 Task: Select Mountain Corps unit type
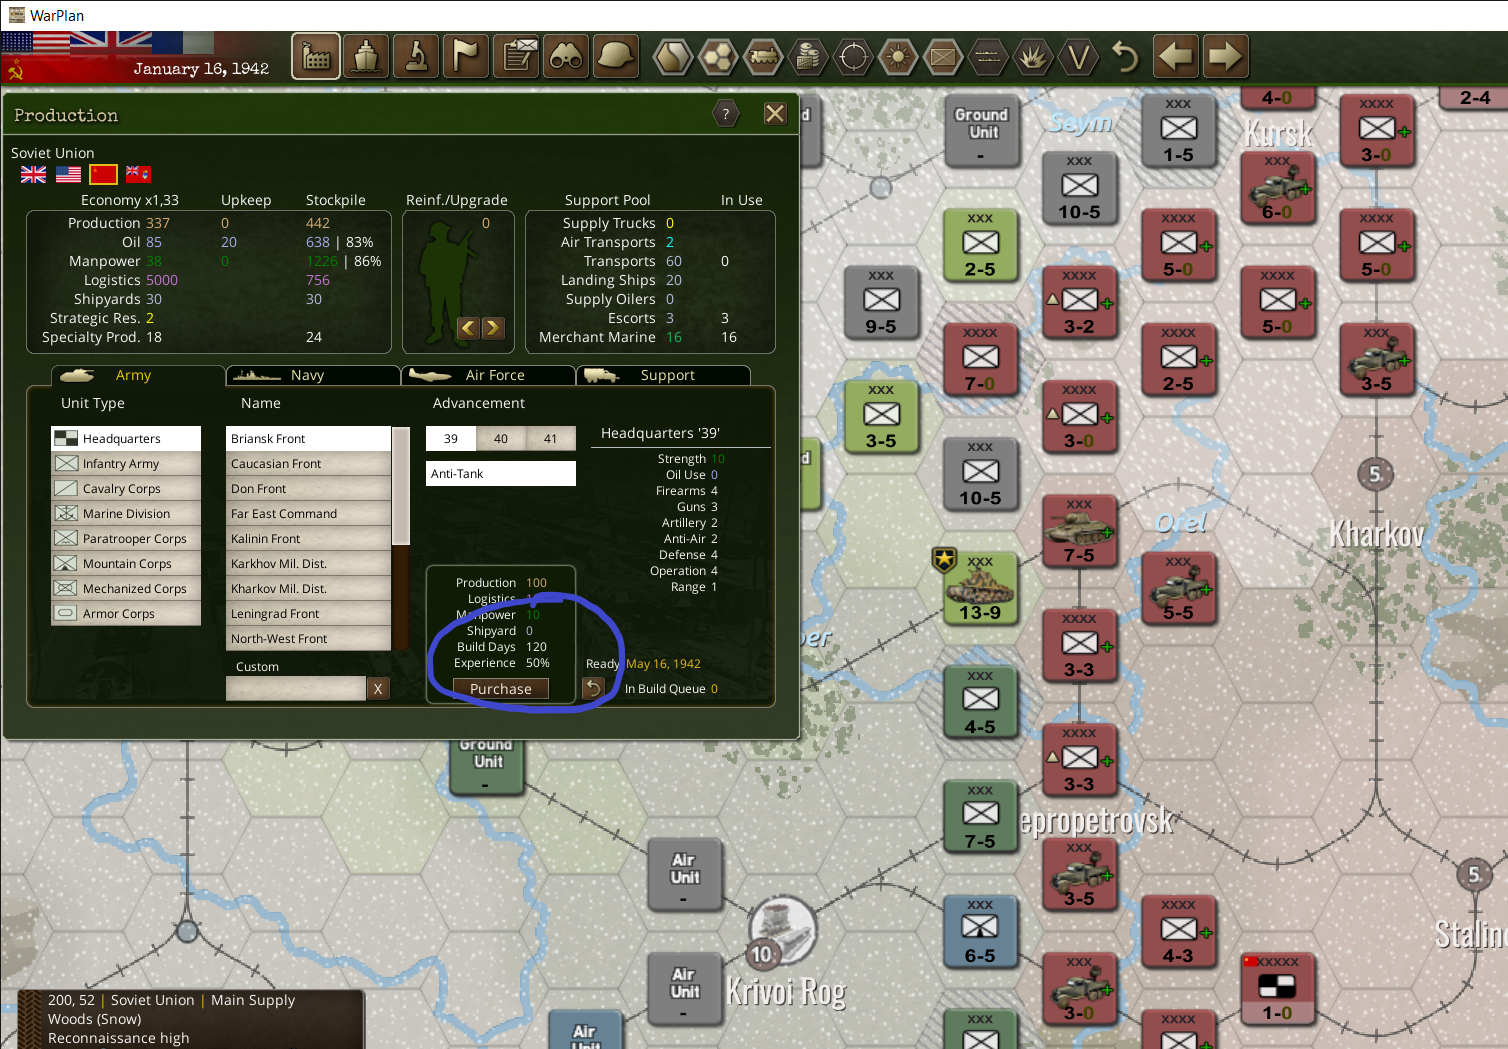coord(126,563)
